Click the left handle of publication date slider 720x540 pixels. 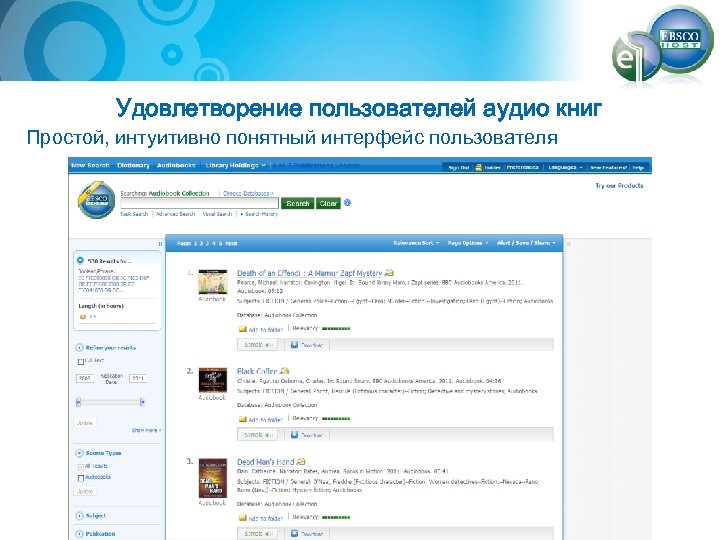coord(79,402)
